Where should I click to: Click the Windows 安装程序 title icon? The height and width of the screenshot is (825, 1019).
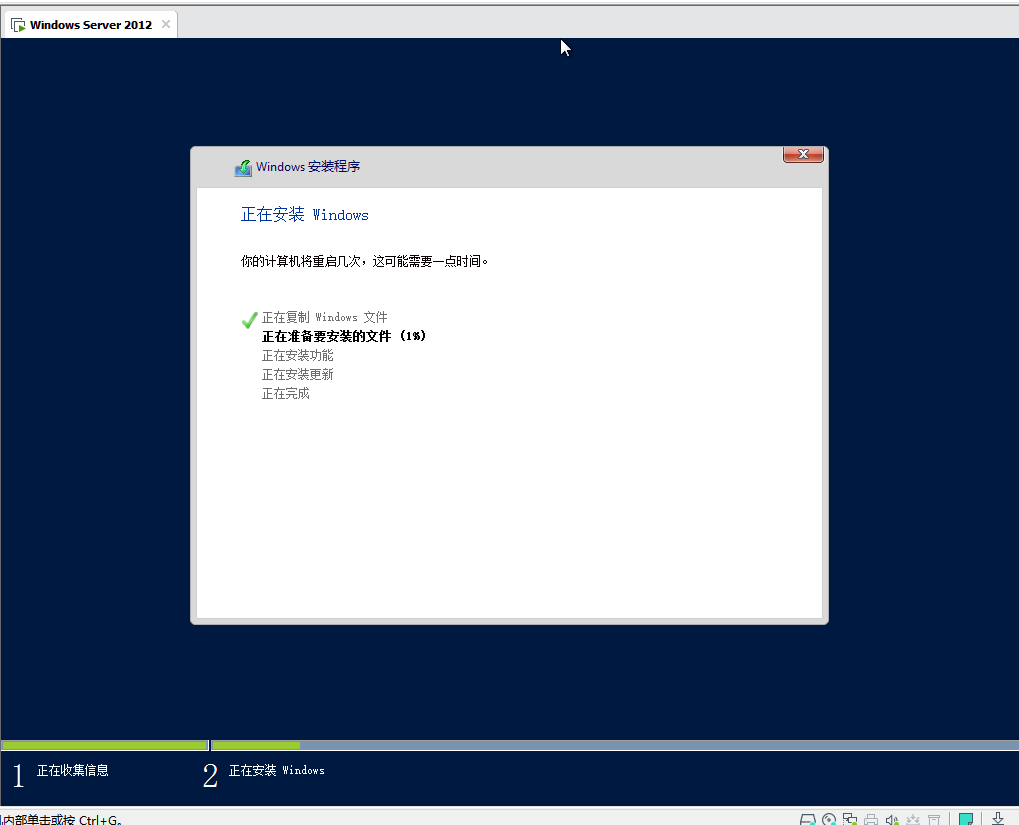243,168
